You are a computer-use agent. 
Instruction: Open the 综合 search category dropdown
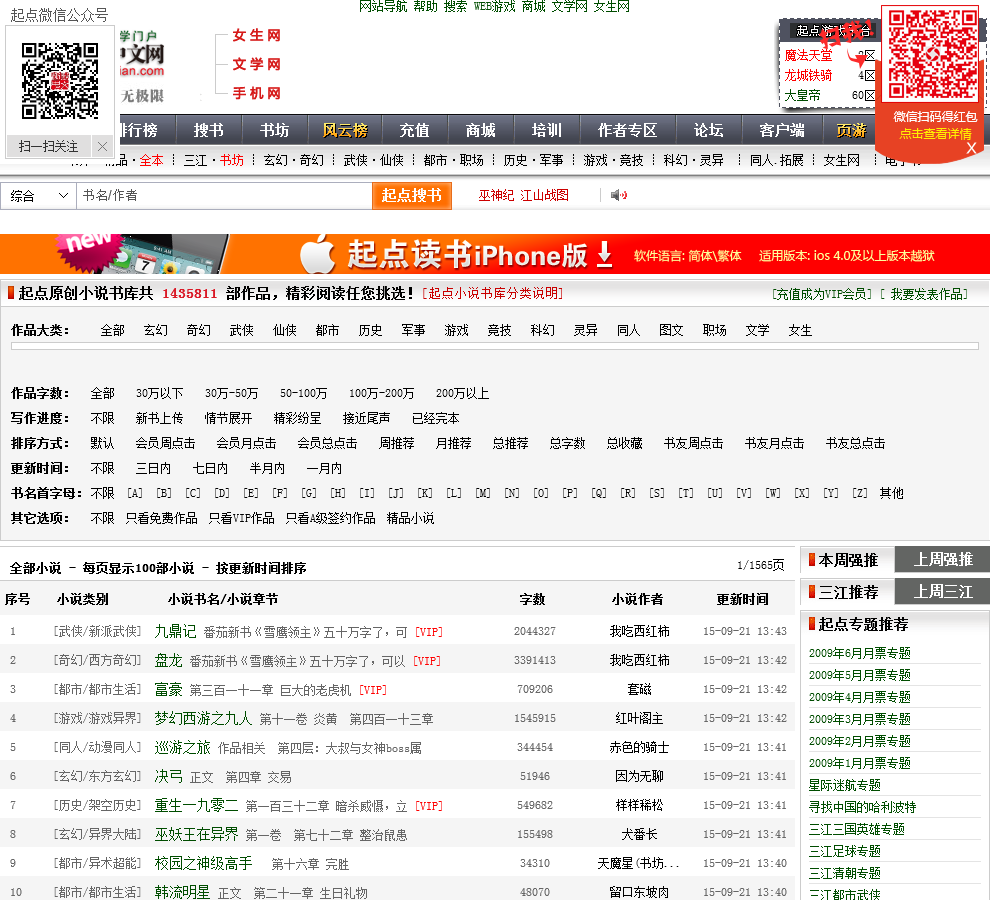click(39, 196)
